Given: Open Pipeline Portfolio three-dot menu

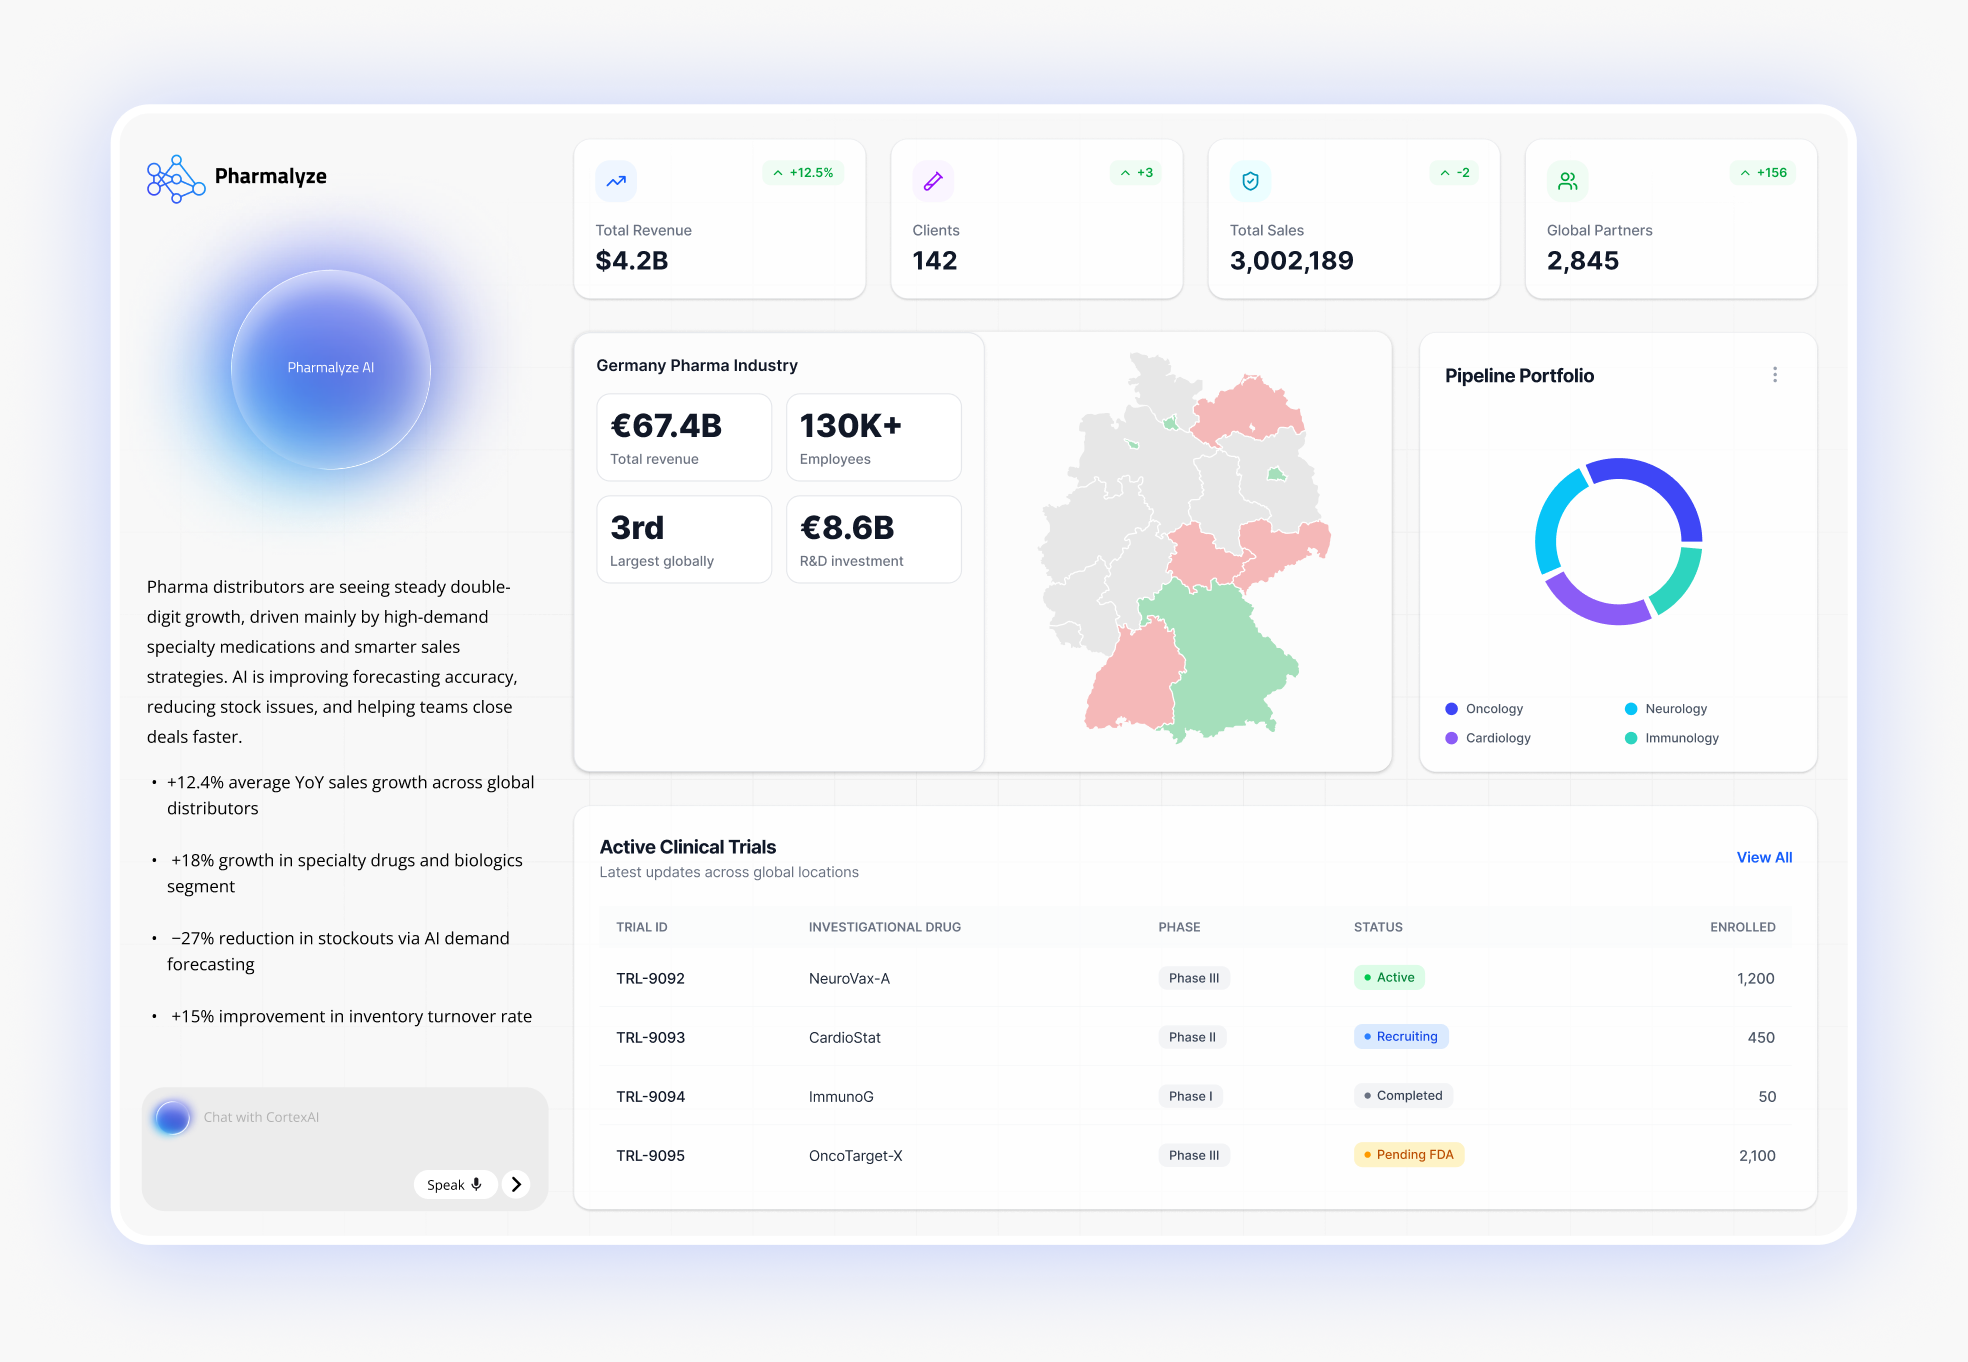Looking at the screenshot, I should click(x=1775, y=374).
